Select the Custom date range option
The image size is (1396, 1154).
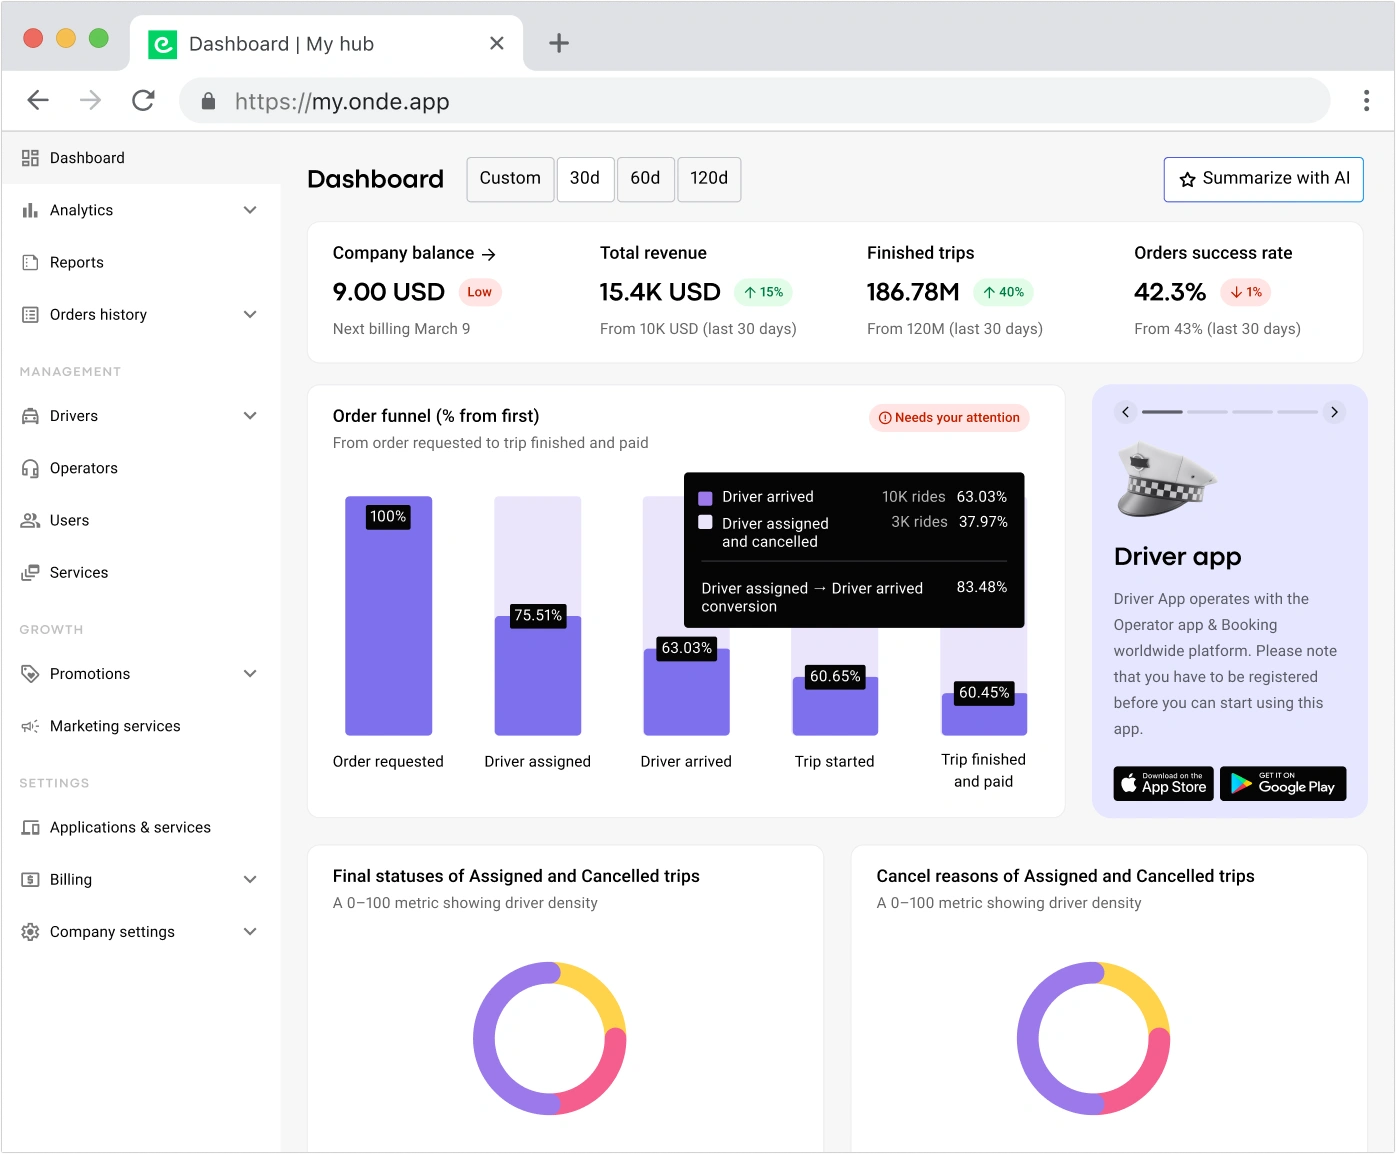[510, 179]
